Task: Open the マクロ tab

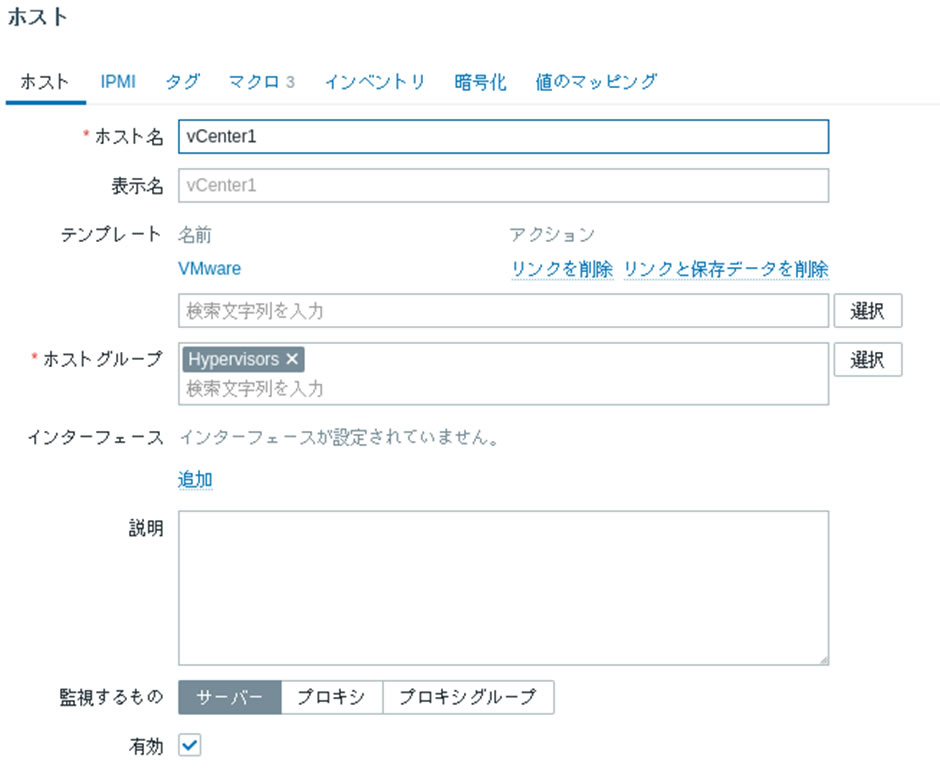Action: [x=260, y=82]
